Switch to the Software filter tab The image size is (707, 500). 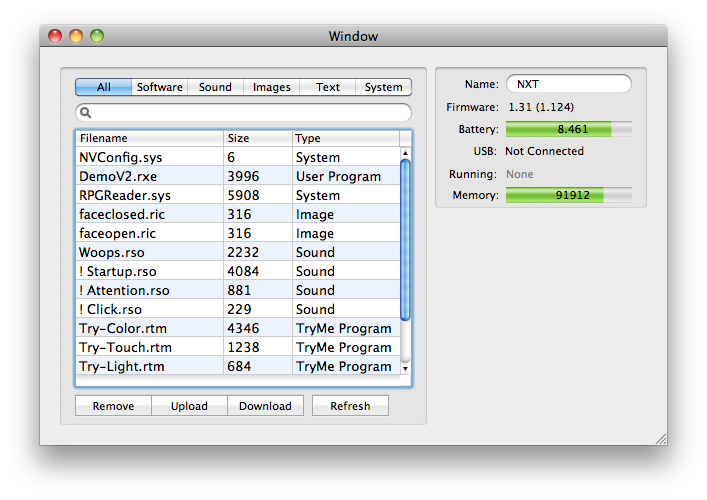coord(159,87)
